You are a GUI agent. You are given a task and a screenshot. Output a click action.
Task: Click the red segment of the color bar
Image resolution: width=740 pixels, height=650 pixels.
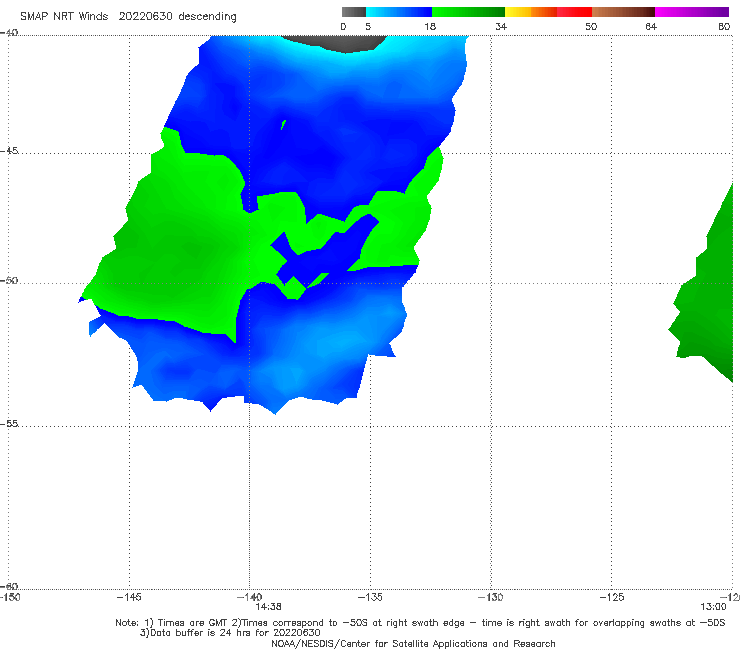pos(574,12)
